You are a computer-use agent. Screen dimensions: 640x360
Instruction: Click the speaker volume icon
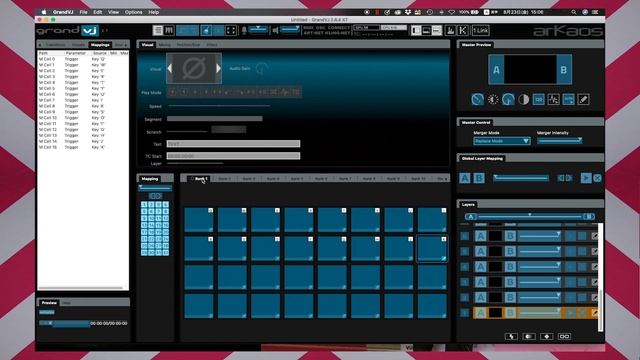[x=276, y=30]
